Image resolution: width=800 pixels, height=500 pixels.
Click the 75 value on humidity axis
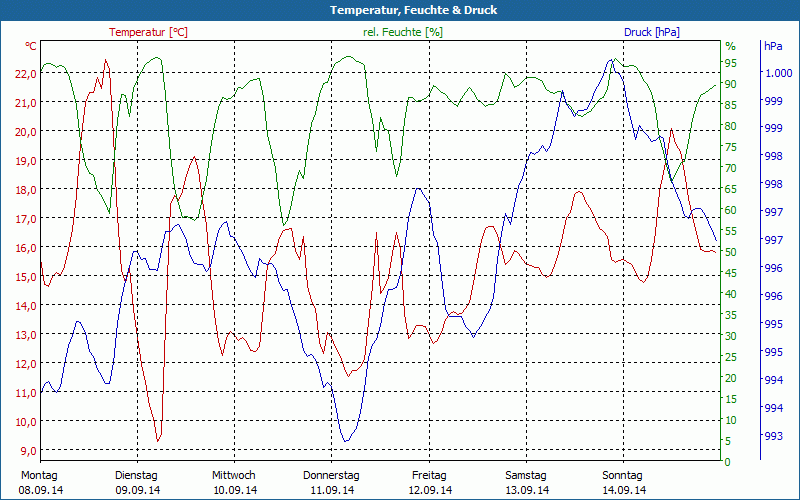(731, 147)
